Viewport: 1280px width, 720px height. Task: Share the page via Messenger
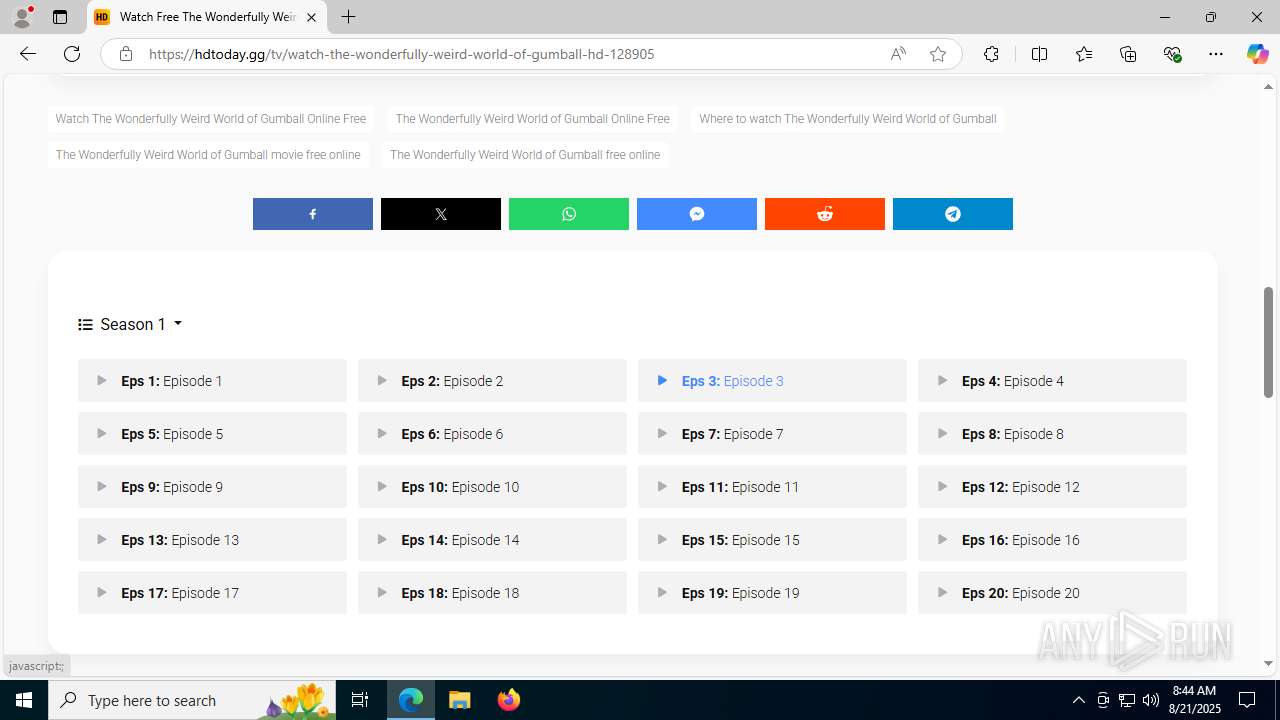click(x=697, y=214)
